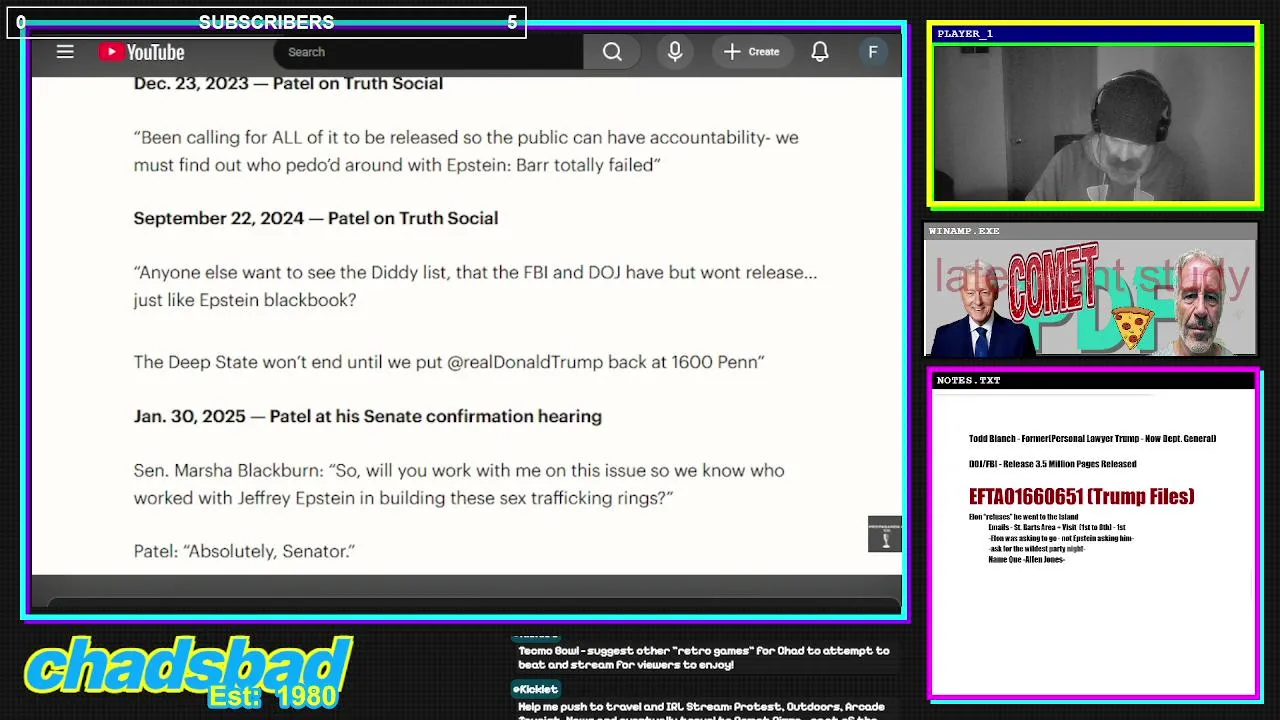1280x720 pixels.
Task: Open YouTube notifications bell
Action: click(820, 52)
